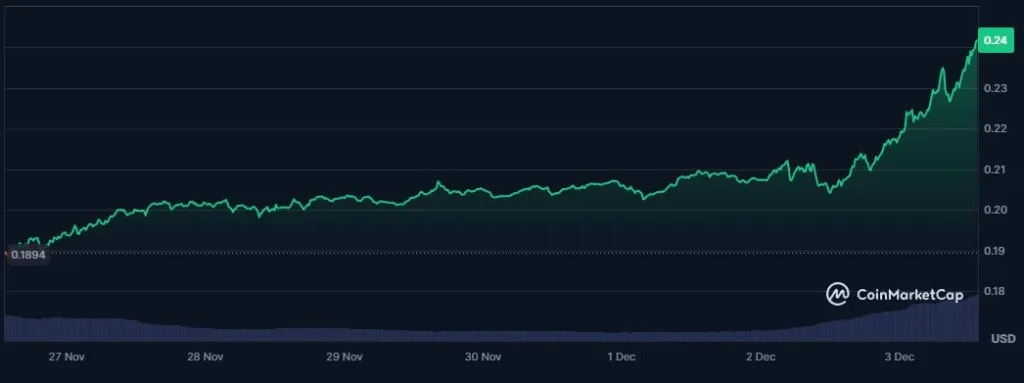Click the 0.23 price axis label
The height and width of the screenshot is (383, 1024).
click(x=995, y=88)
